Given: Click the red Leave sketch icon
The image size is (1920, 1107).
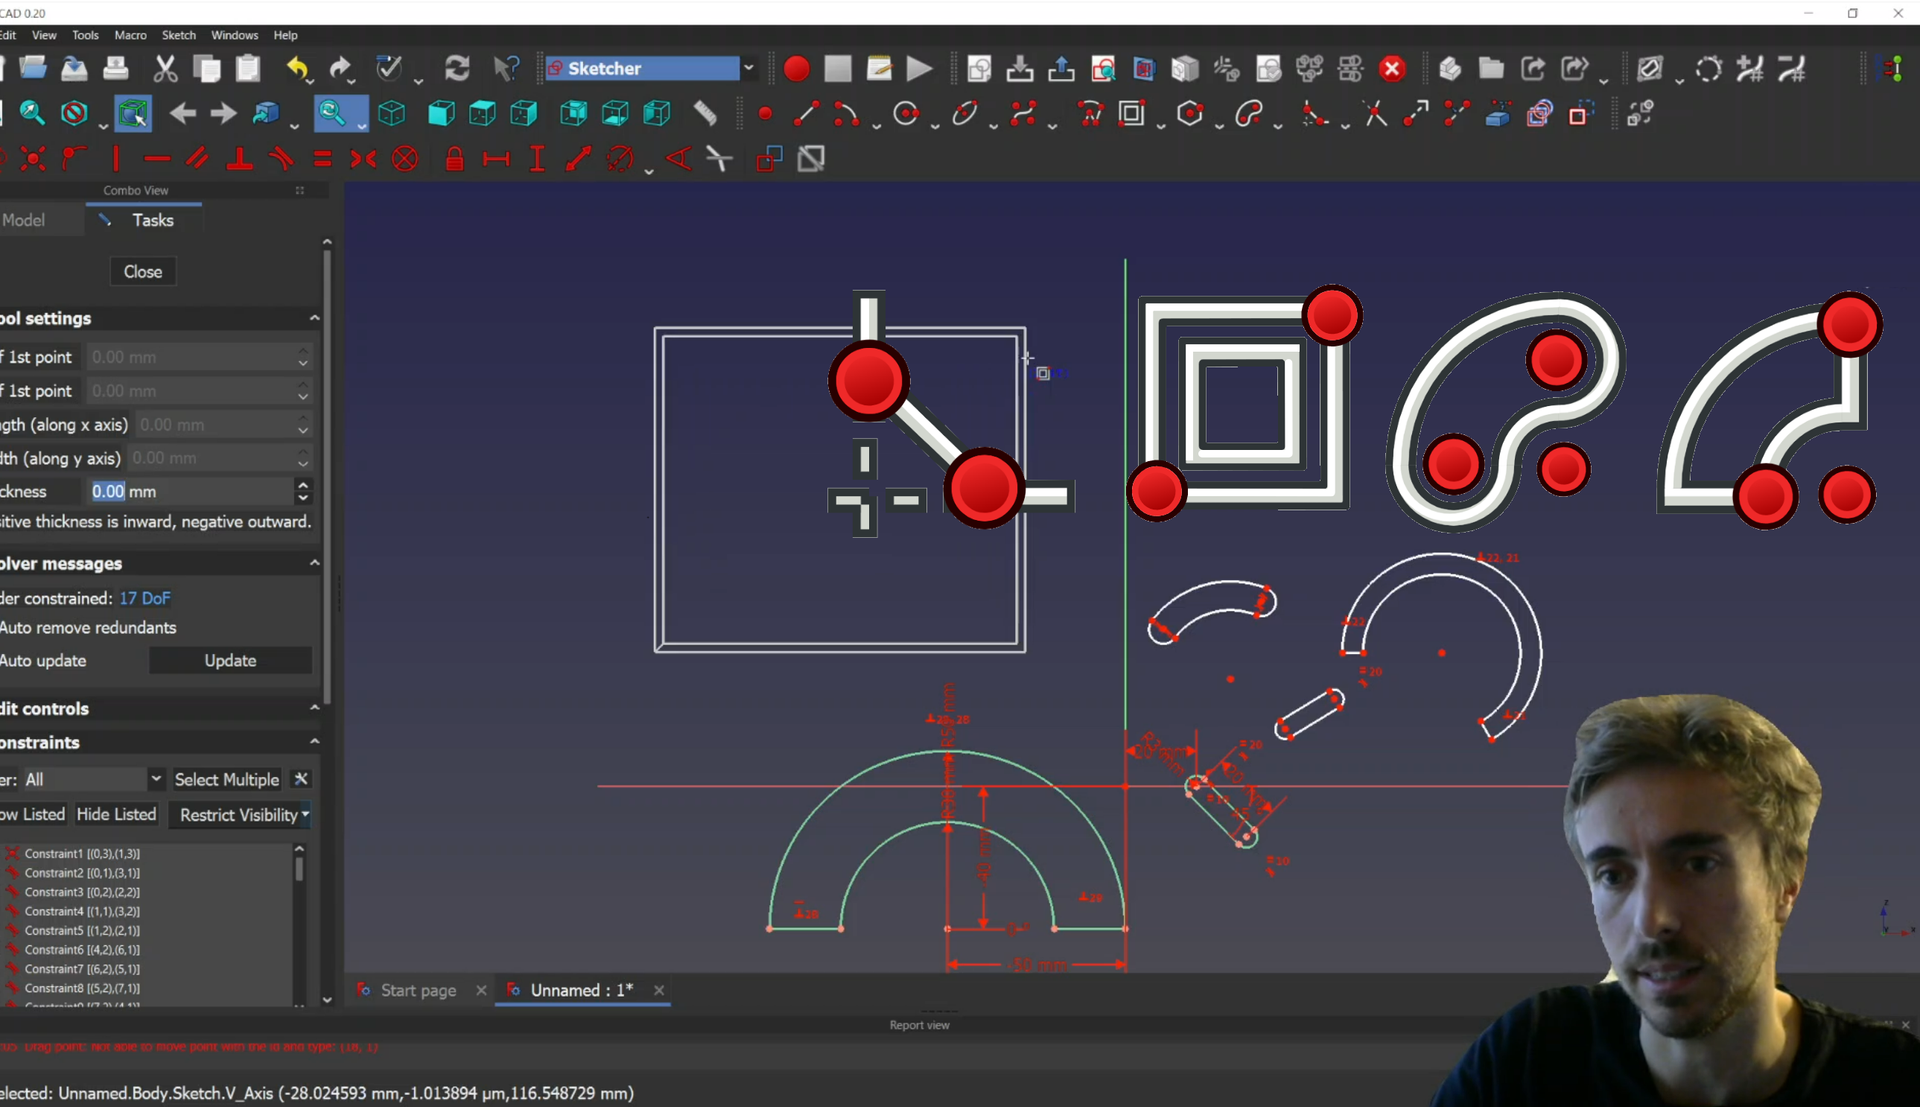Looking at the screenshot, I should click(x=1392, y=69).
